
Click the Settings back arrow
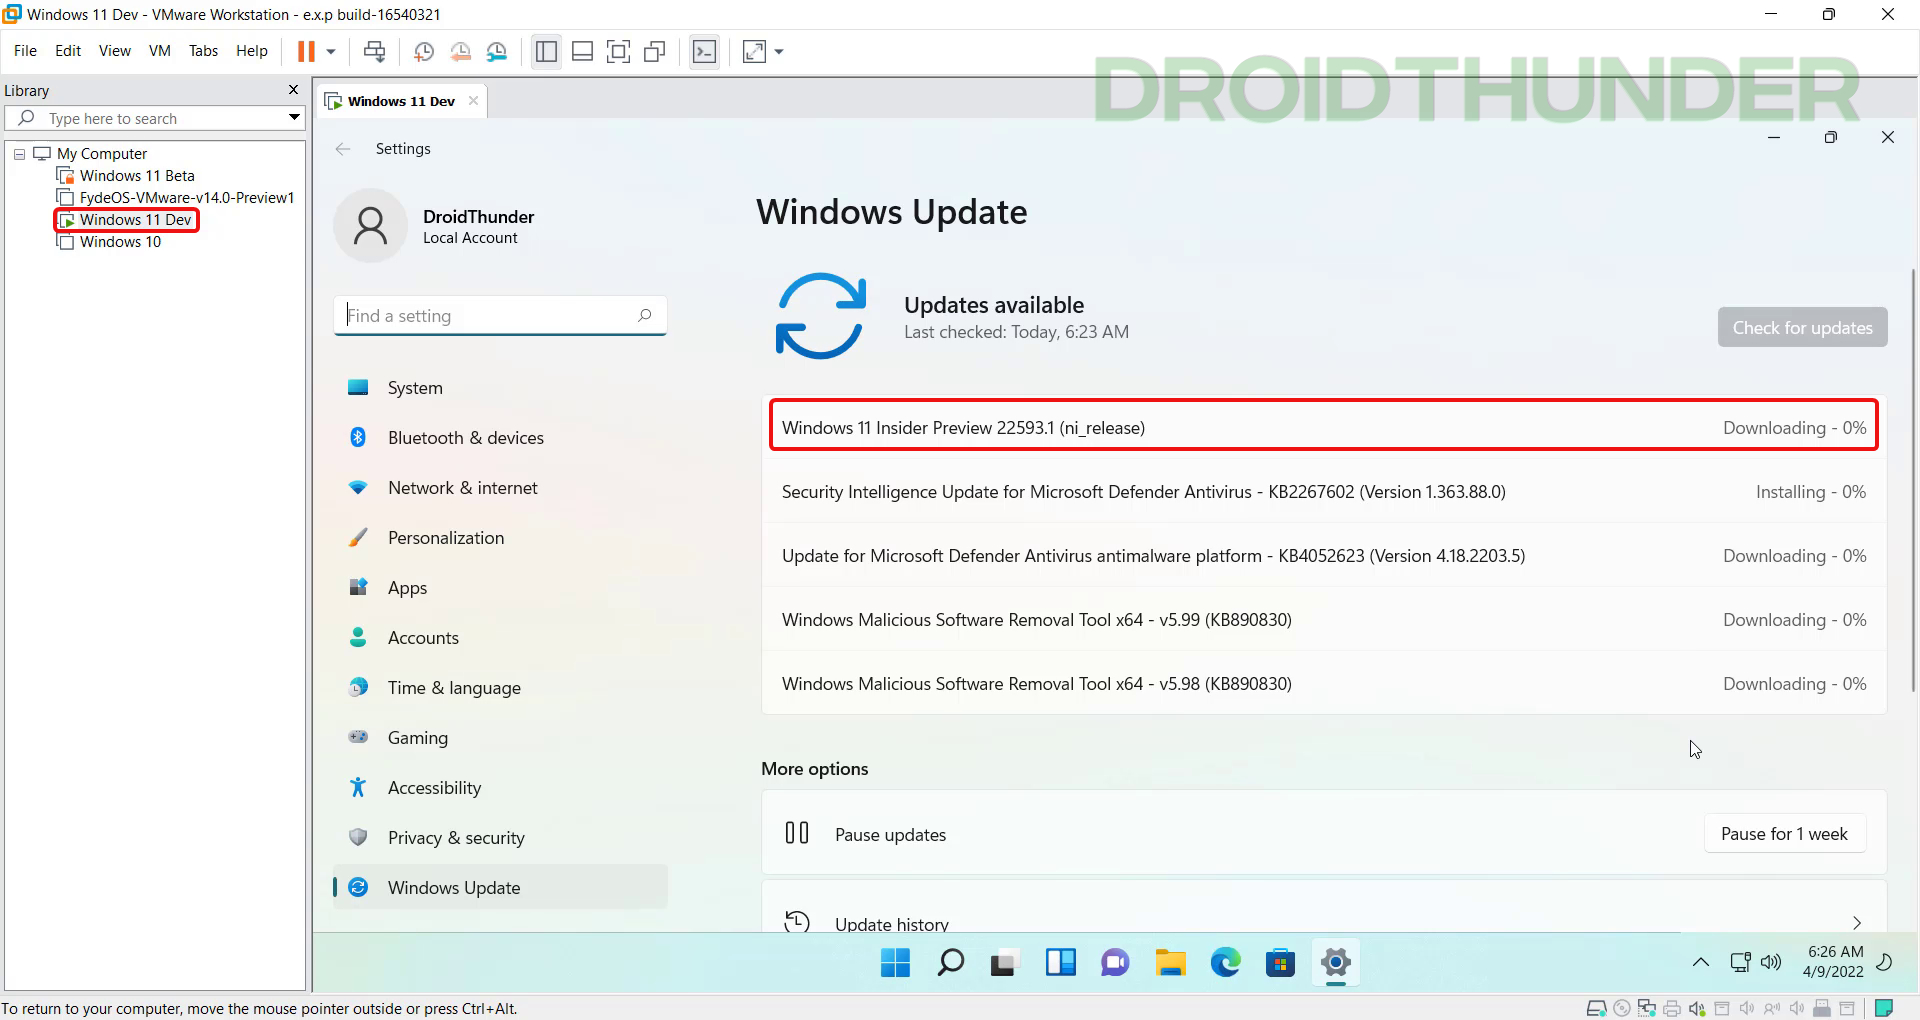click(343, 149)
